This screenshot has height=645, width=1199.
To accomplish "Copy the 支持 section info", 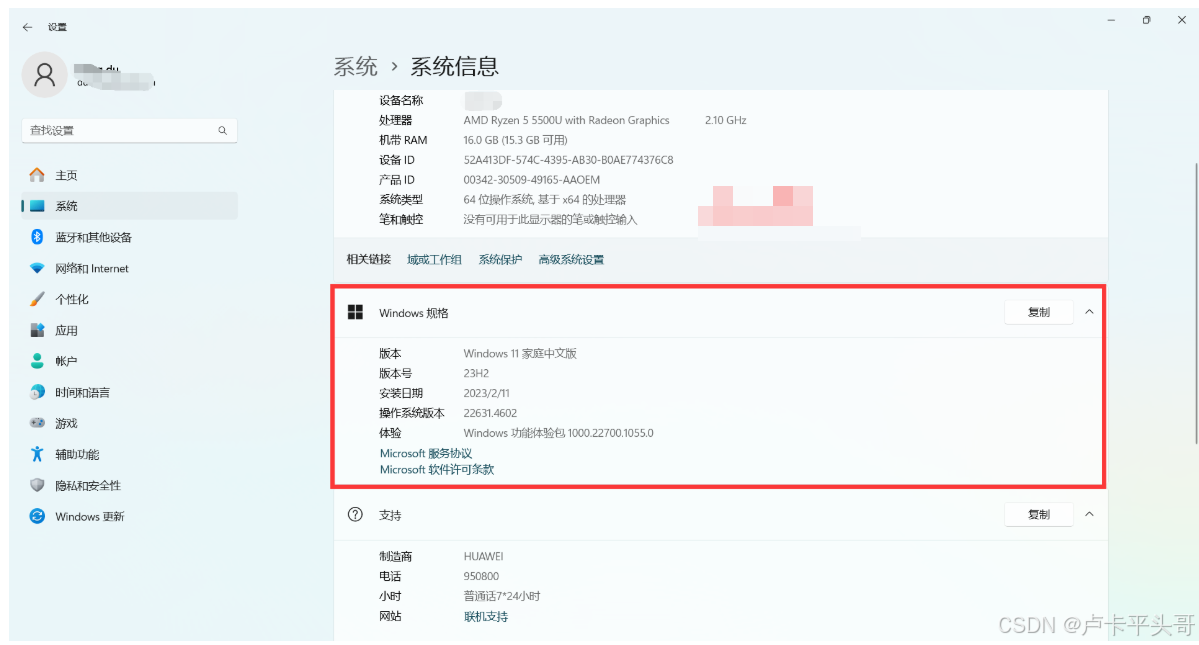I will (x=1038, y=514).
